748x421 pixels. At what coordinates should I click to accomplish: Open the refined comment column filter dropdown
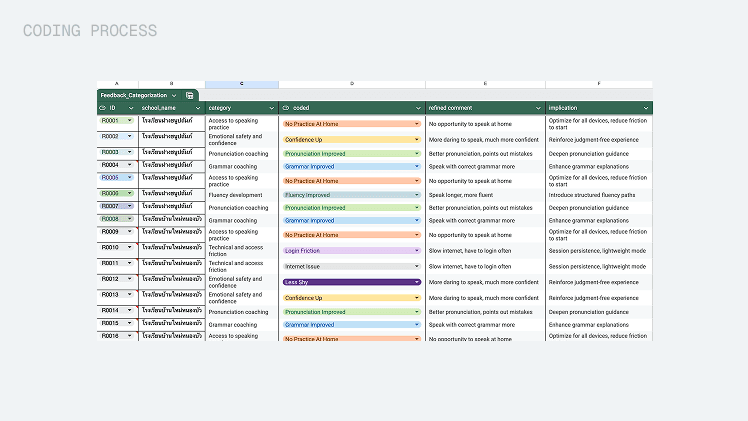point(538,108)
